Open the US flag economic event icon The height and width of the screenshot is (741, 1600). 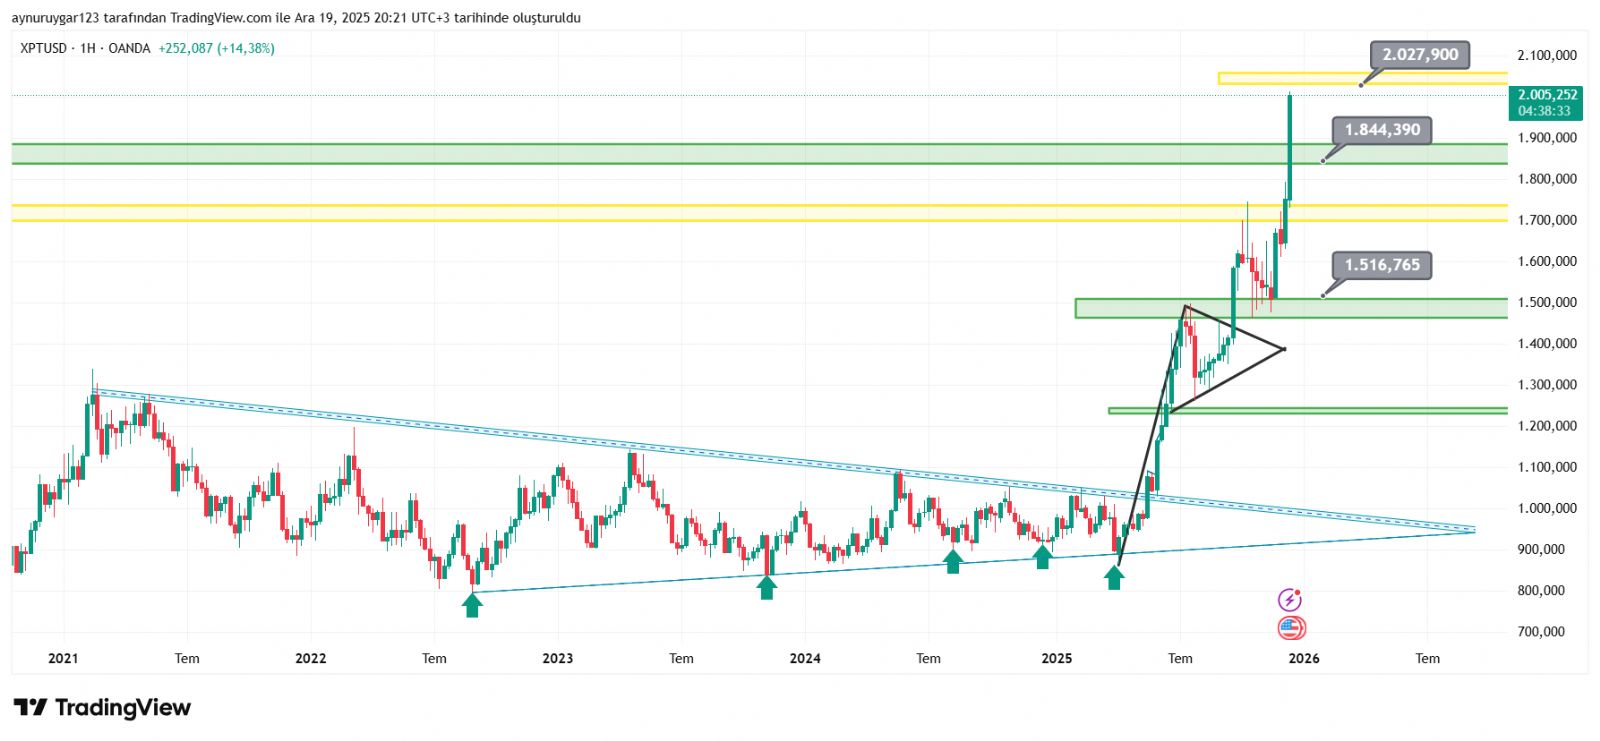tap(1291, 628)
